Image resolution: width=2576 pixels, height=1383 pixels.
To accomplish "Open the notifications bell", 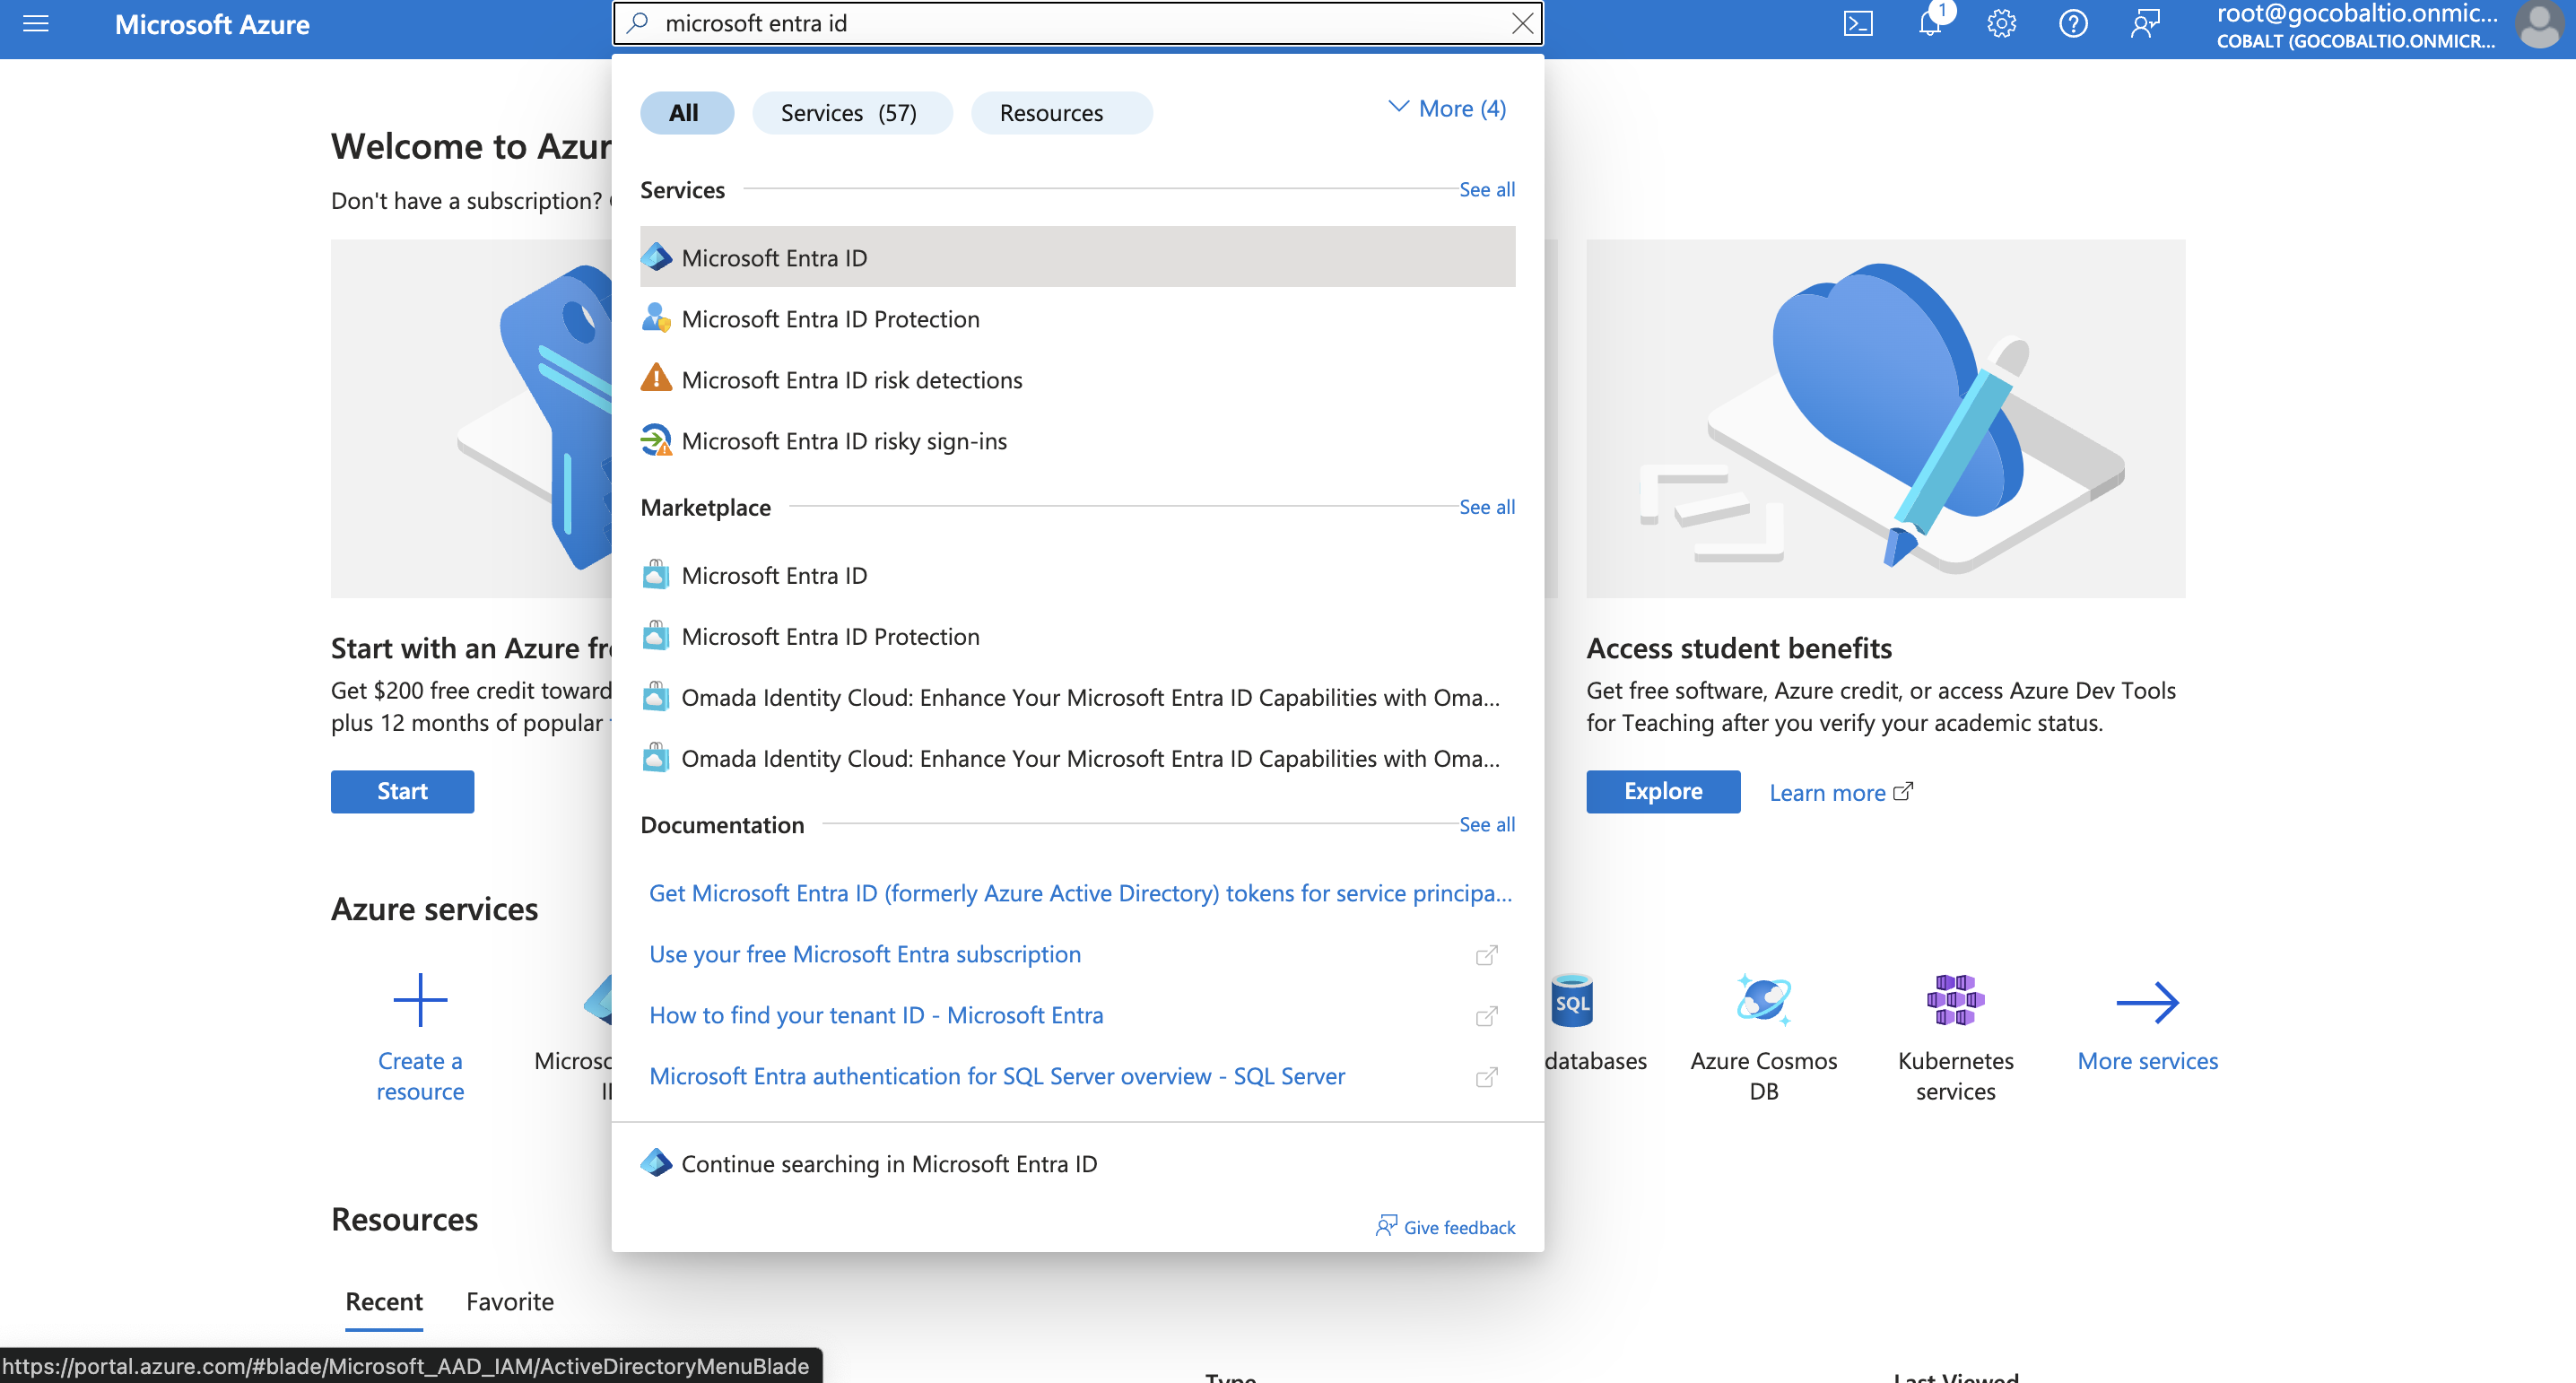I will [x=1929, y=24].
